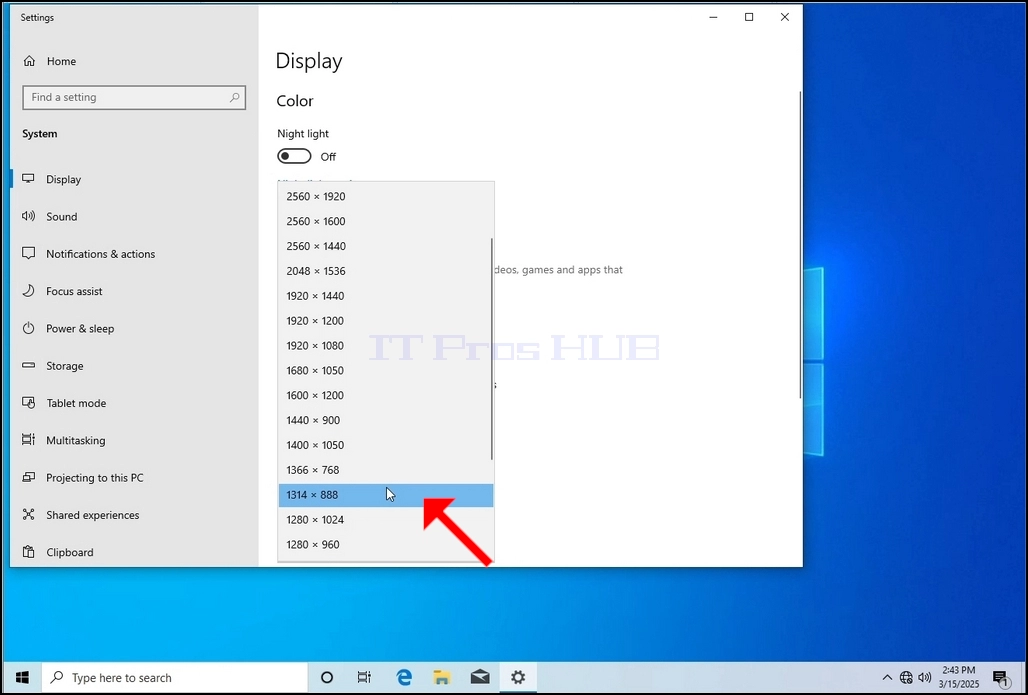Choose 1280 × 960 from the list
The height and width of the screenshot is (695, 1028).
(x=385, y=545)
